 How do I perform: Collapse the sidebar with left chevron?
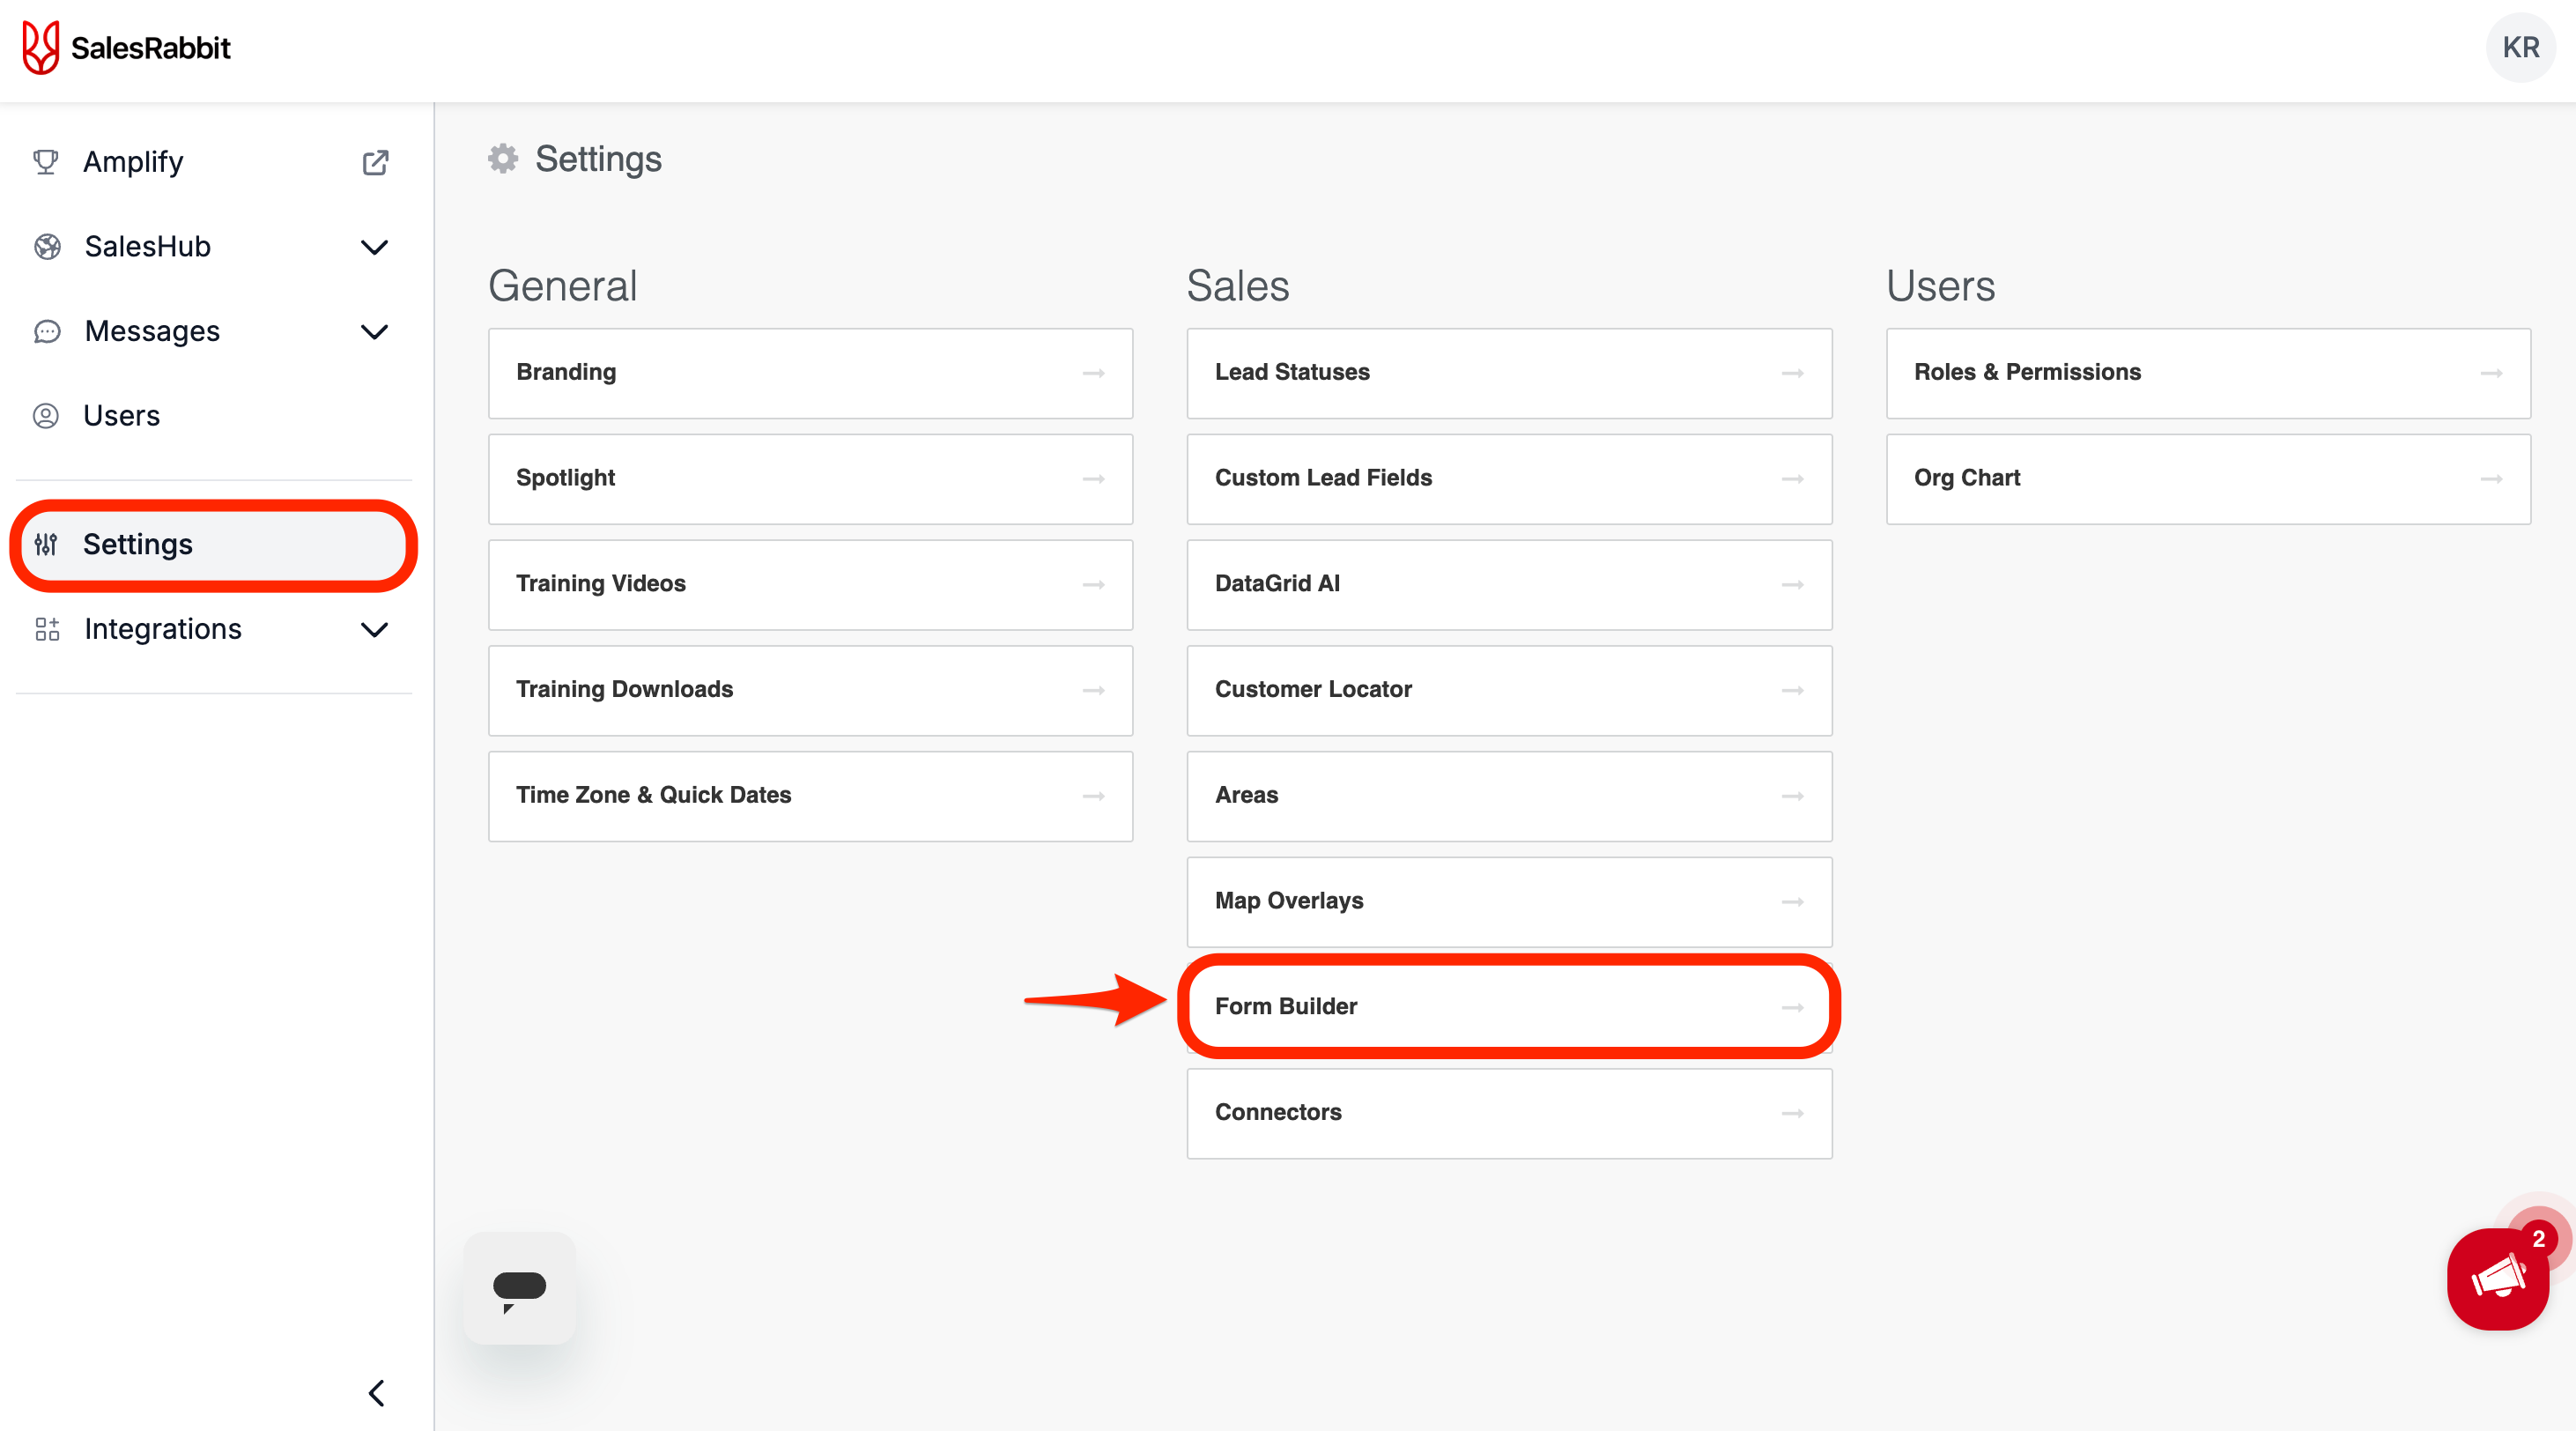(376, 1393)
